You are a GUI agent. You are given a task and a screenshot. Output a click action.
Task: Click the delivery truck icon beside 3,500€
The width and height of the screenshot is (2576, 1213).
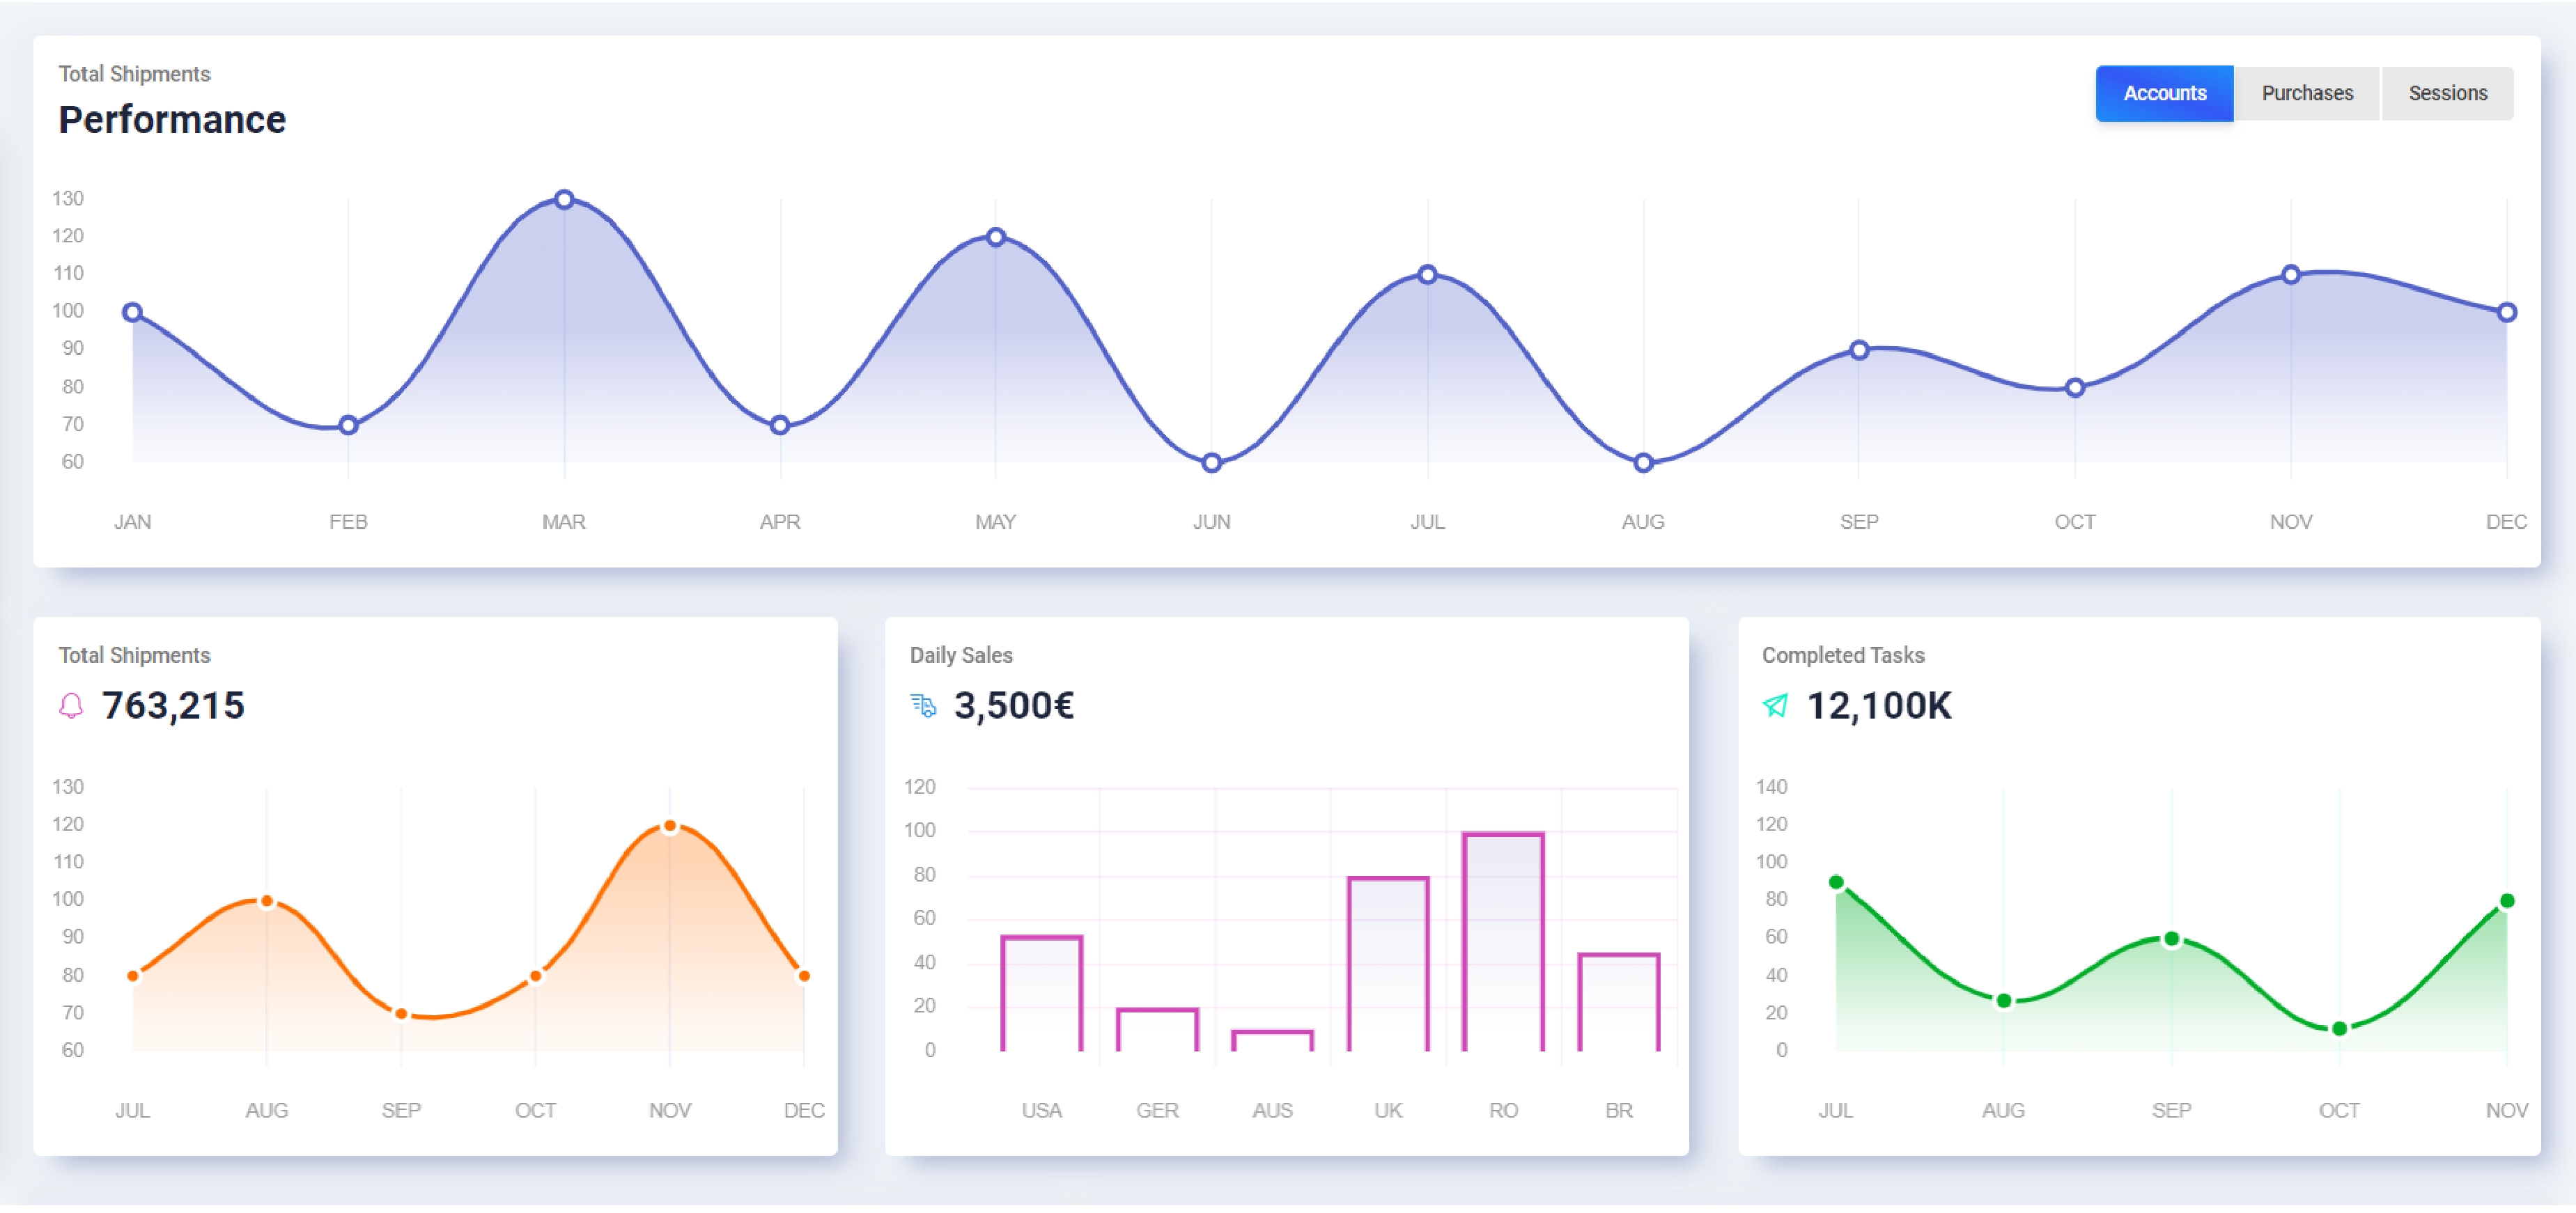point(923,706)
